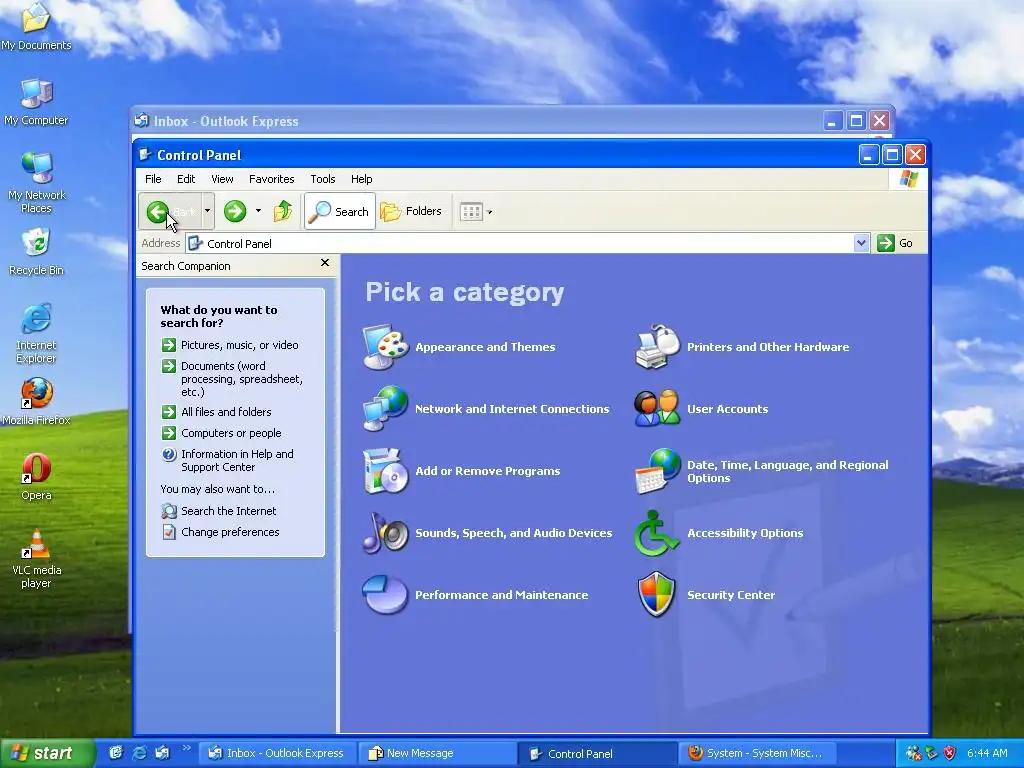Expand the Forward button history dropdown
Screen dimensions: 1024x768
click(x=259, y=211)
